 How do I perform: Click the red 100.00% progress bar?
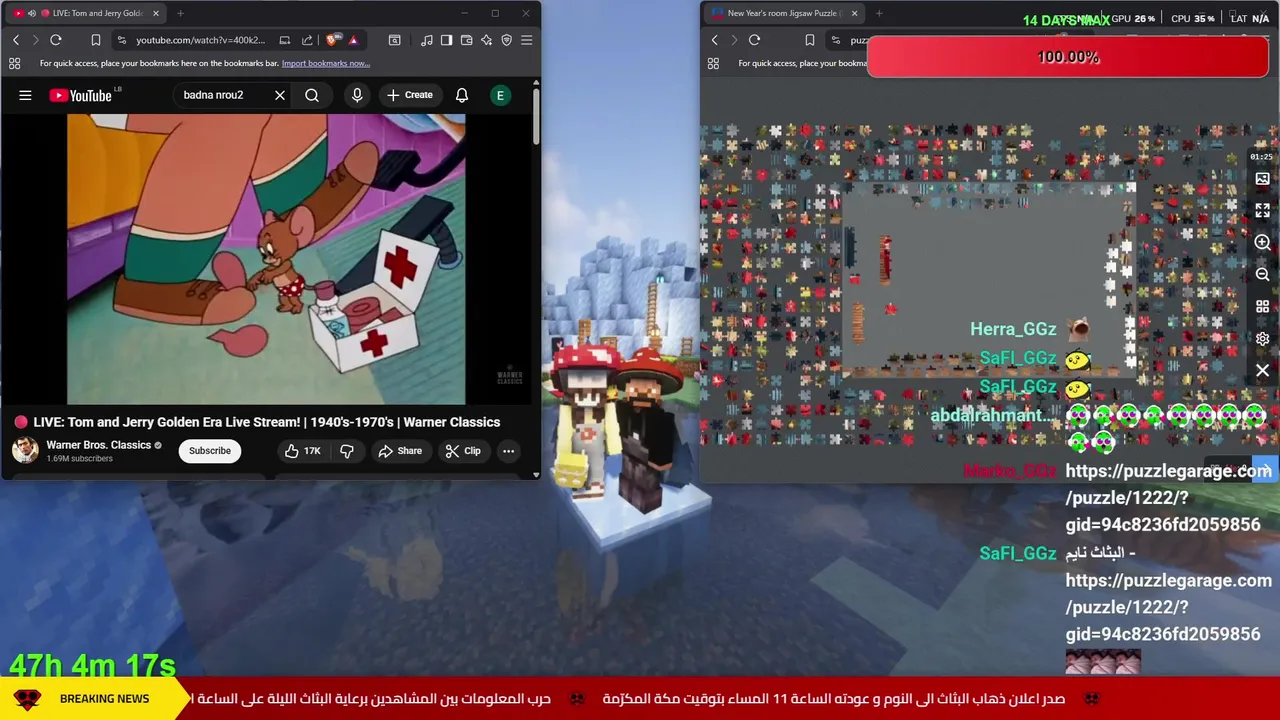(1068, 57)
